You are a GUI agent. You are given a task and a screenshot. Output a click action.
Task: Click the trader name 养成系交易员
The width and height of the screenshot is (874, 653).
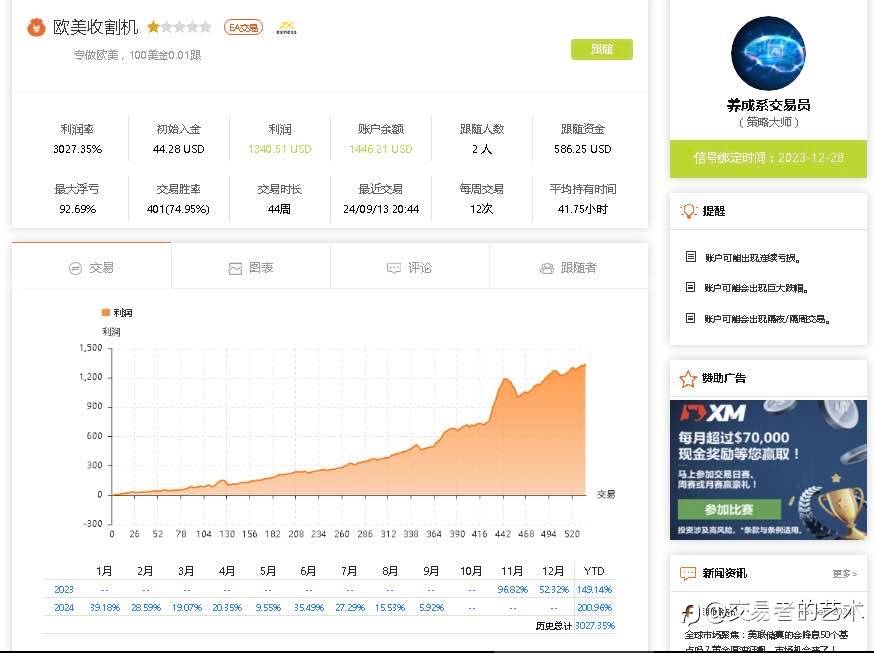(x=768, y=105)
